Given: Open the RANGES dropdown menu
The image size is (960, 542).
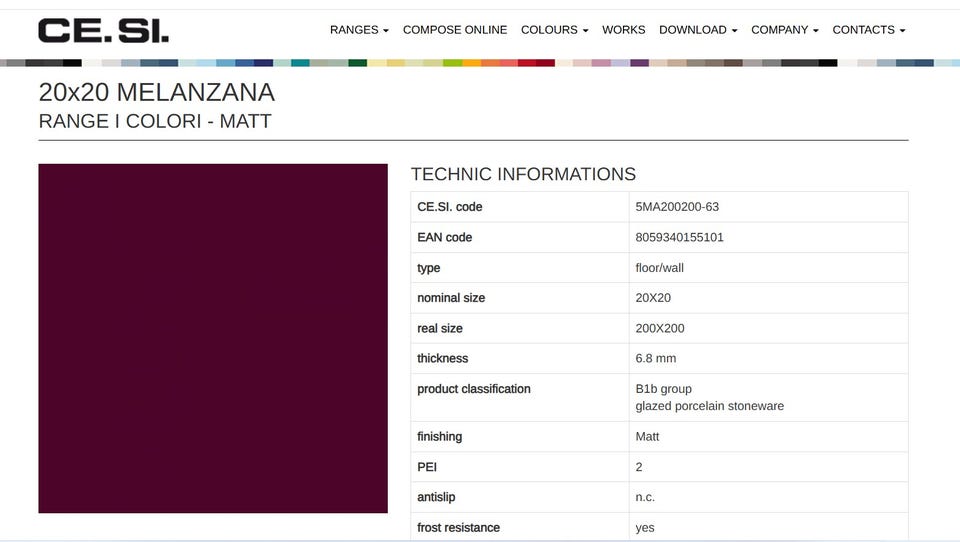Looking at the screenshot, I should tap(359, 30).
